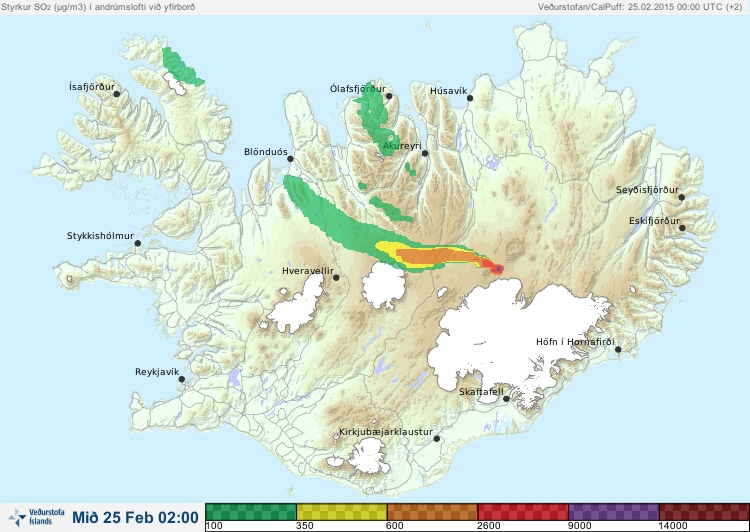Click the Eskifjörður marker dot
This screenshot has width=750, height=532.
[682, 228]
